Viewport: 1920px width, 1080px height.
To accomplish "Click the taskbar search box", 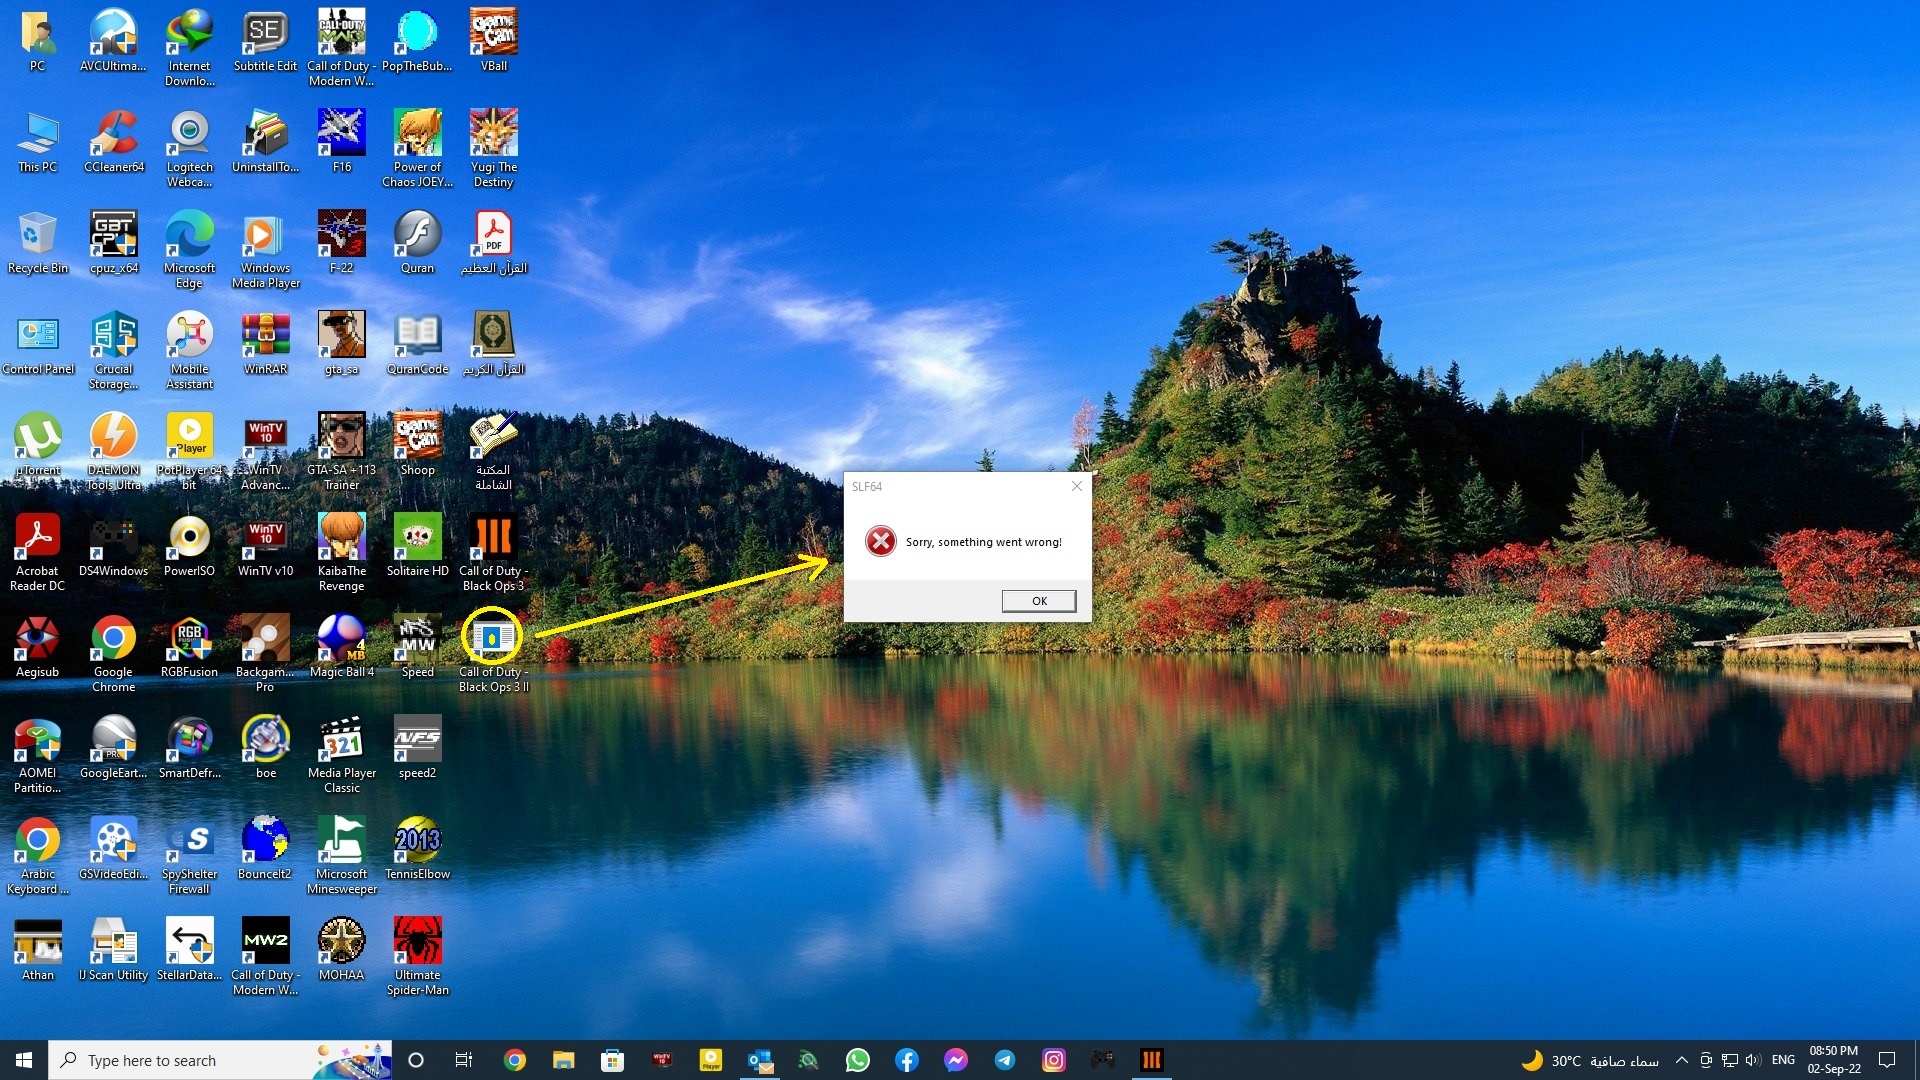I will click(220, 1060).
